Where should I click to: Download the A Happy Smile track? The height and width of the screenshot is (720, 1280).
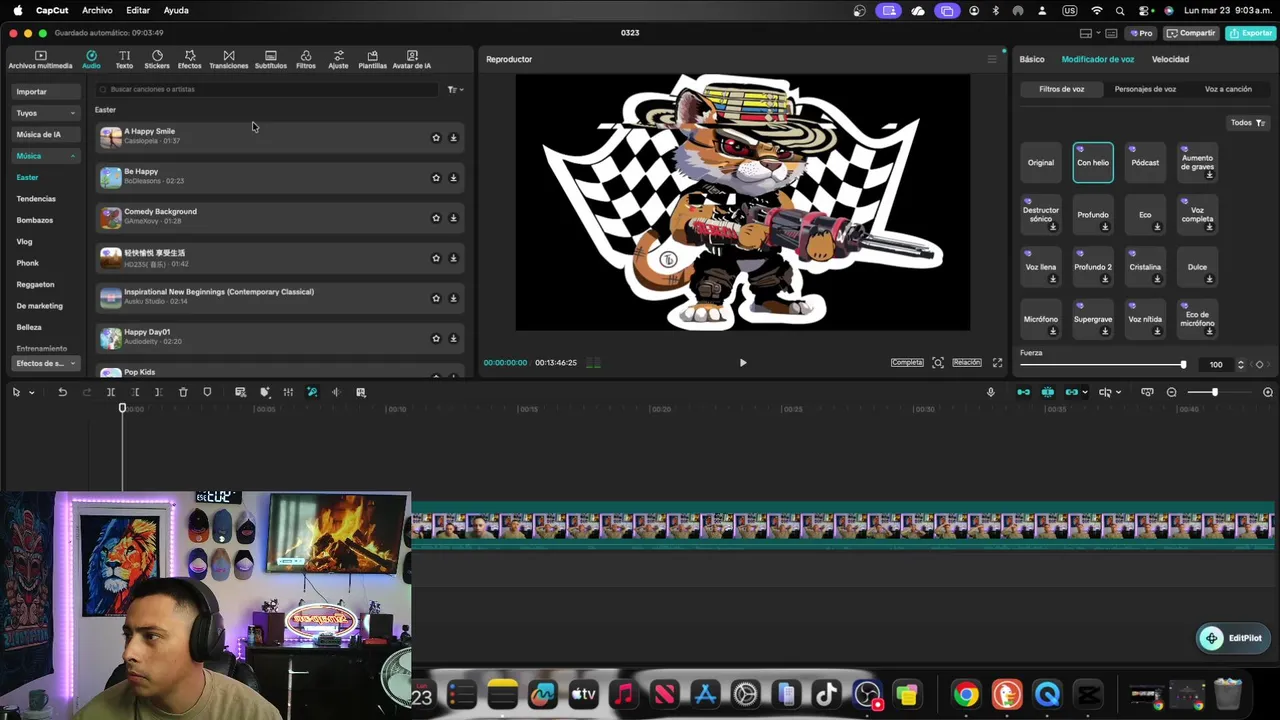pyautogui.click(x=453, y=138)
